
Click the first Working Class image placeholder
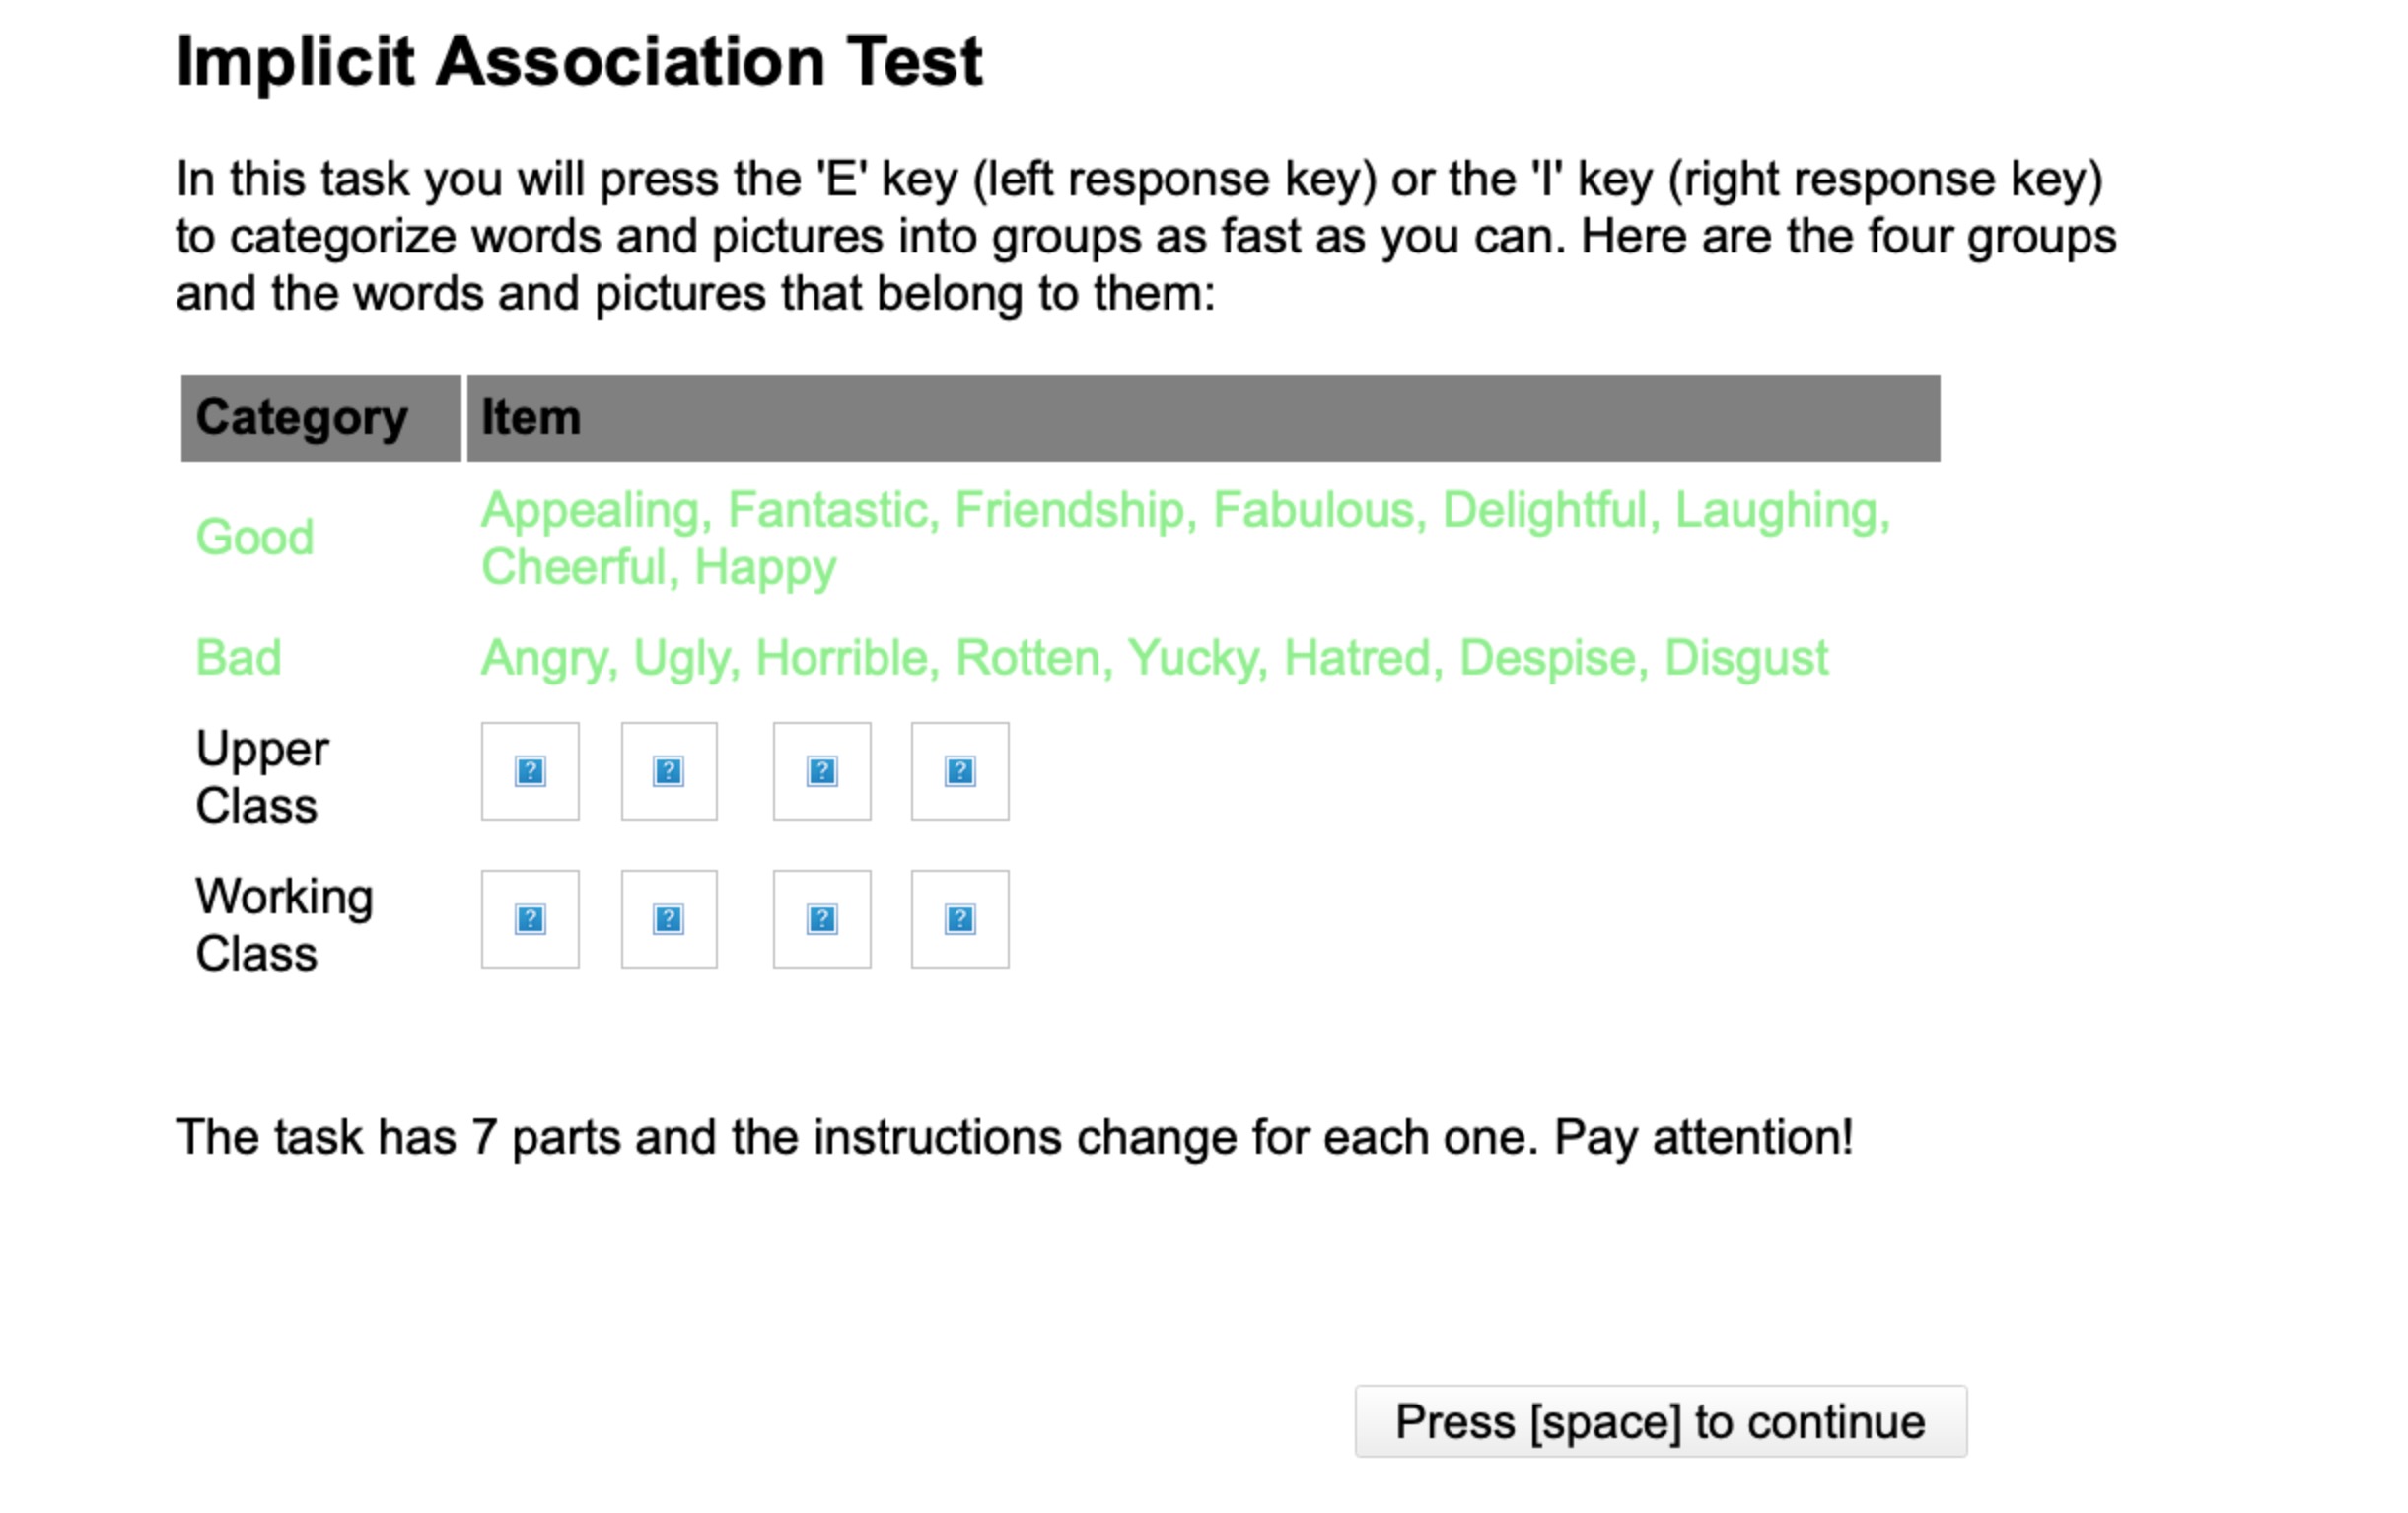click(x=530, y=919)
